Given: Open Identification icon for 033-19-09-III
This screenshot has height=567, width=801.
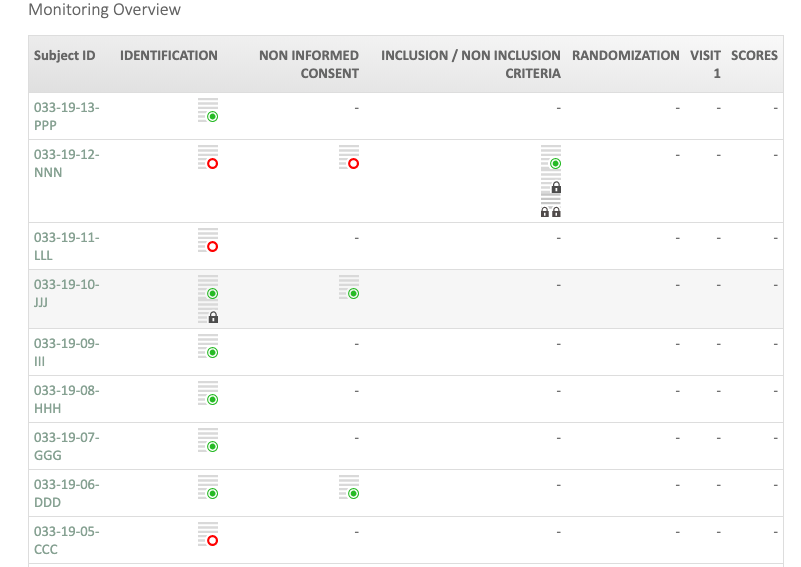Looking at the screenshot, I should pos(208,346).
